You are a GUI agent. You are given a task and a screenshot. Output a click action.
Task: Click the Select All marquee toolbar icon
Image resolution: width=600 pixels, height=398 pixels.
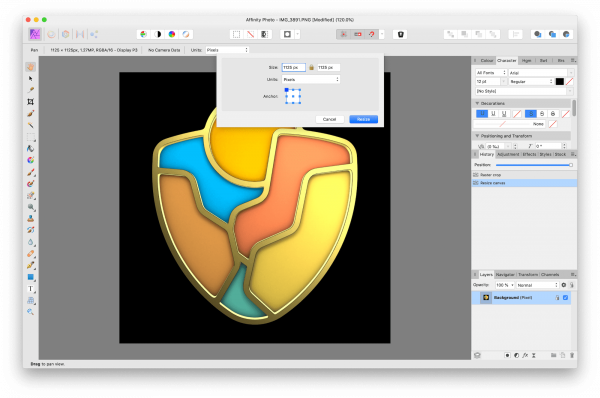tap(236, 34)
